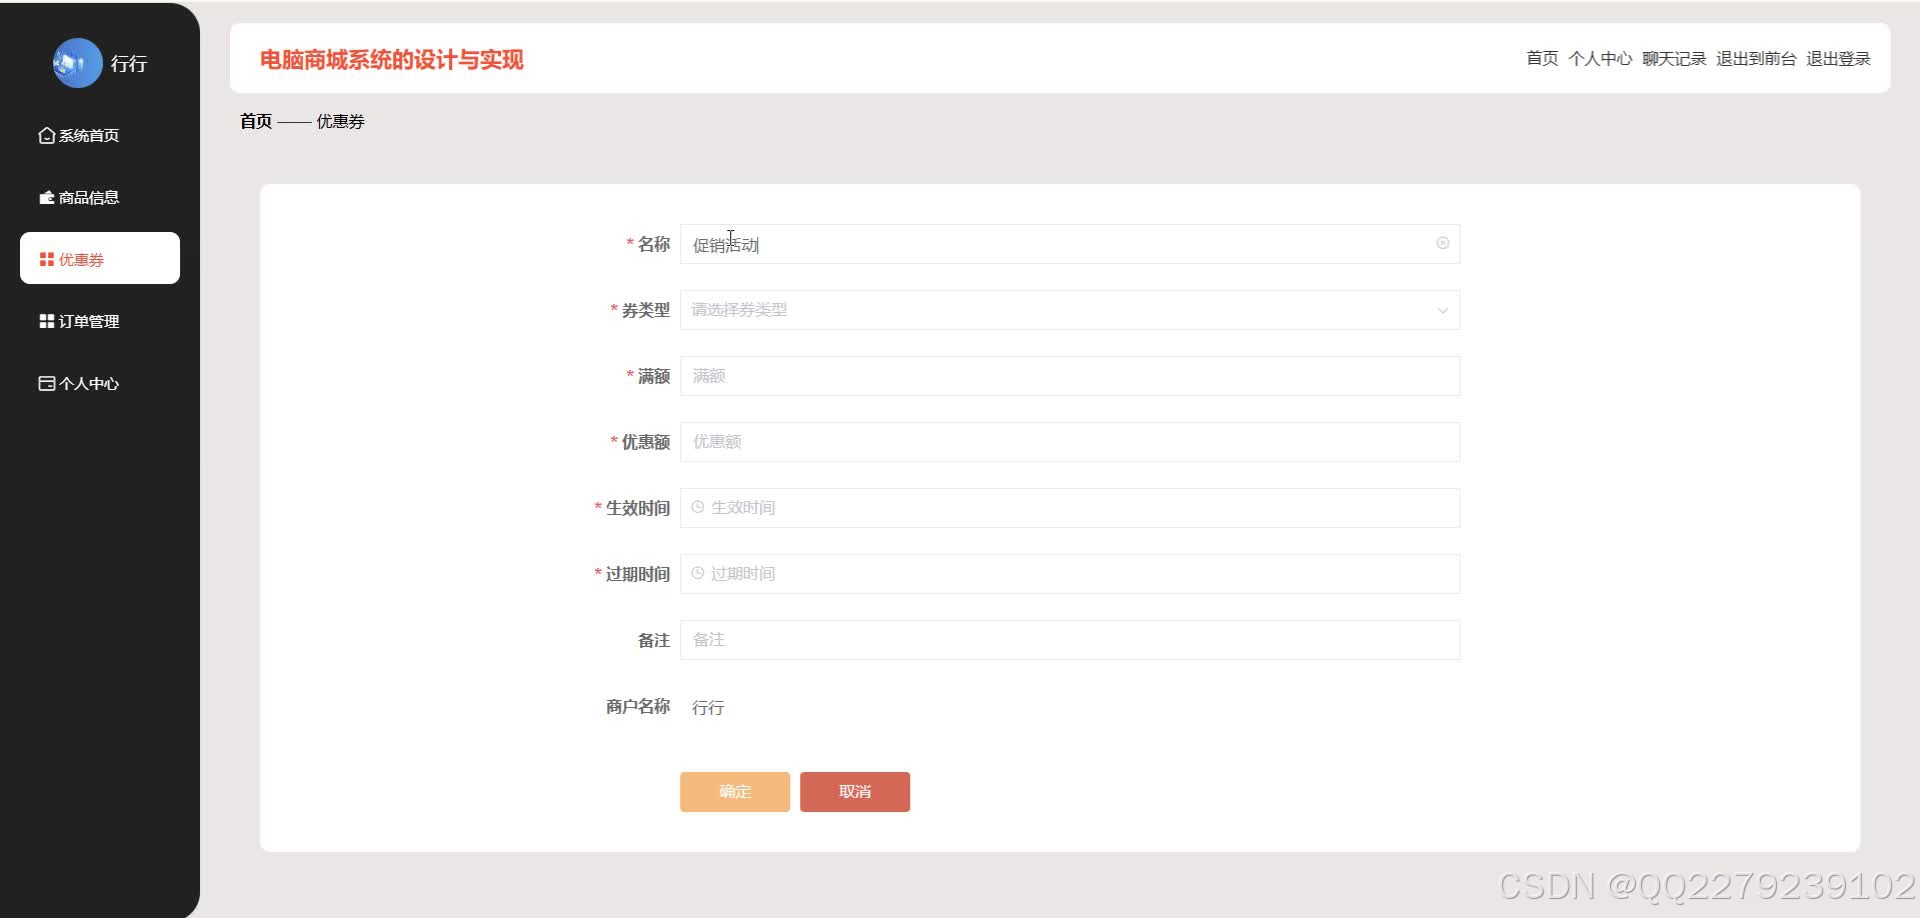Click the 取消 cancel button
The width and height of the screenshot is (1920, 918).
point(854,791)
